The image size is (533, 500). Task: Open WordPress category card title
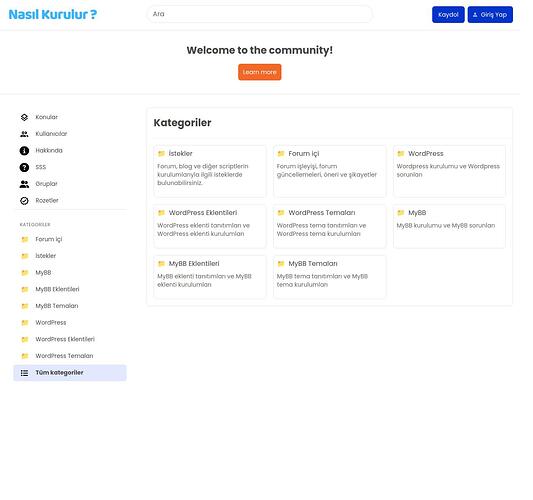[426, 154]
